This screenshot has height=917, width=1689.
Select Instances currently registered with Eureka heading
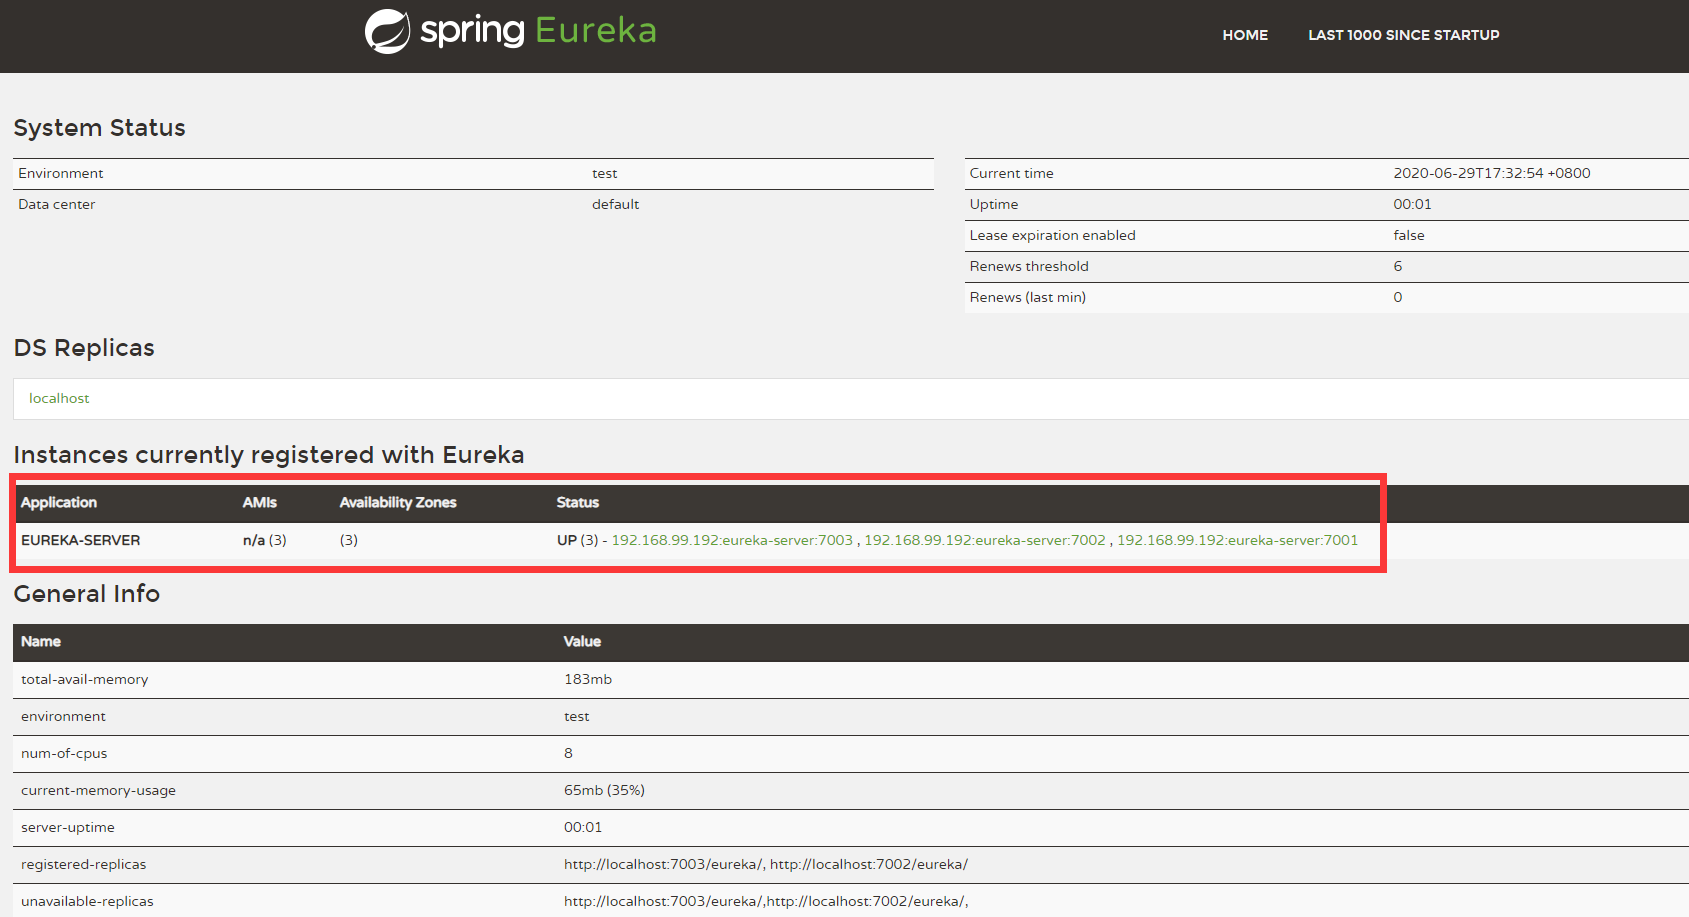(269, 455)
